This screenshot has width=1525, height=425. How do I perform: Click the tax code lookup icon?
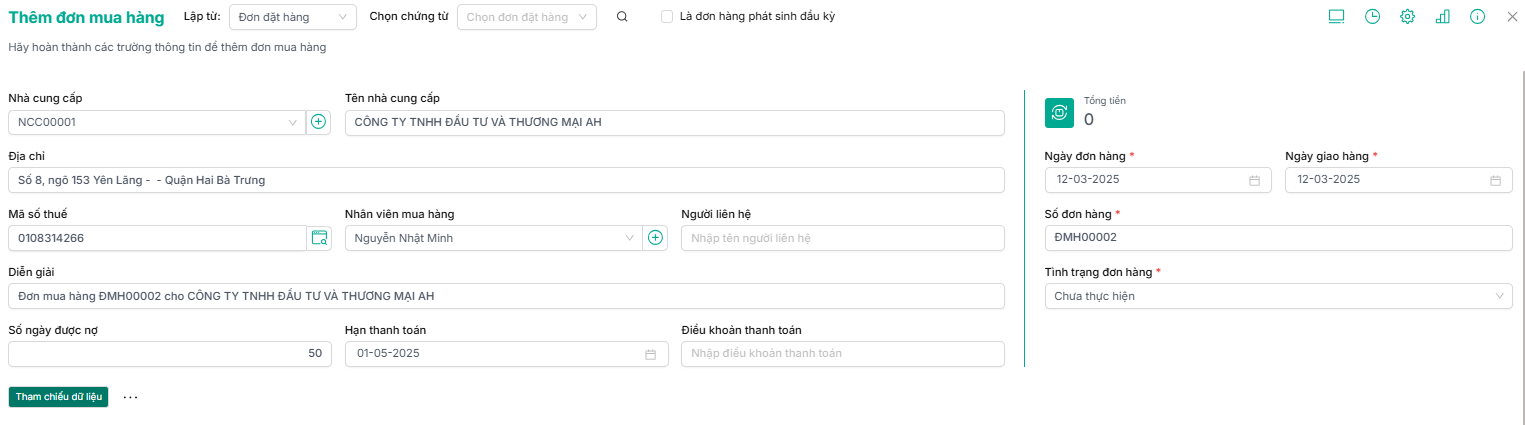coord(319,238)
